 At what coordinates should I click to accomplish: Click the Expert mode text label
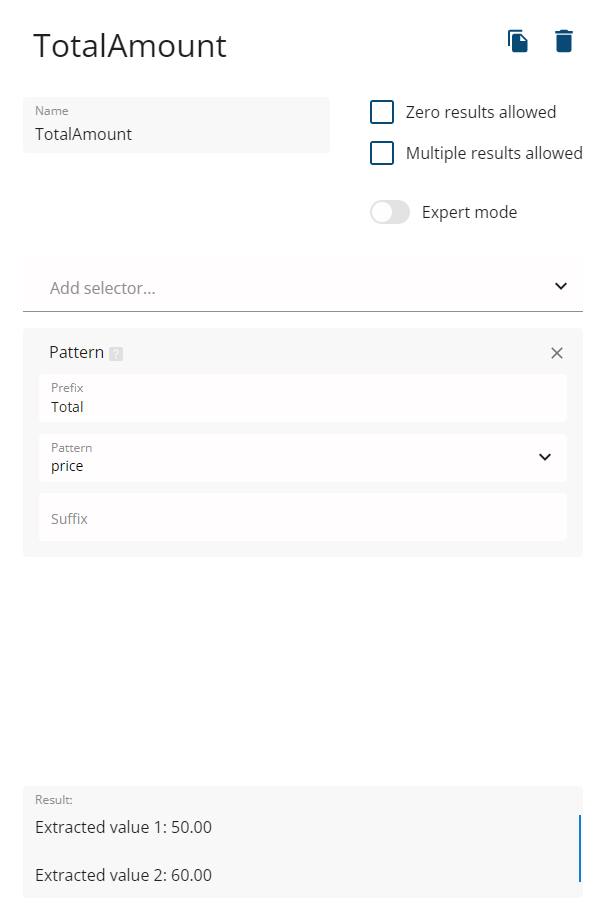click(469, 212)
